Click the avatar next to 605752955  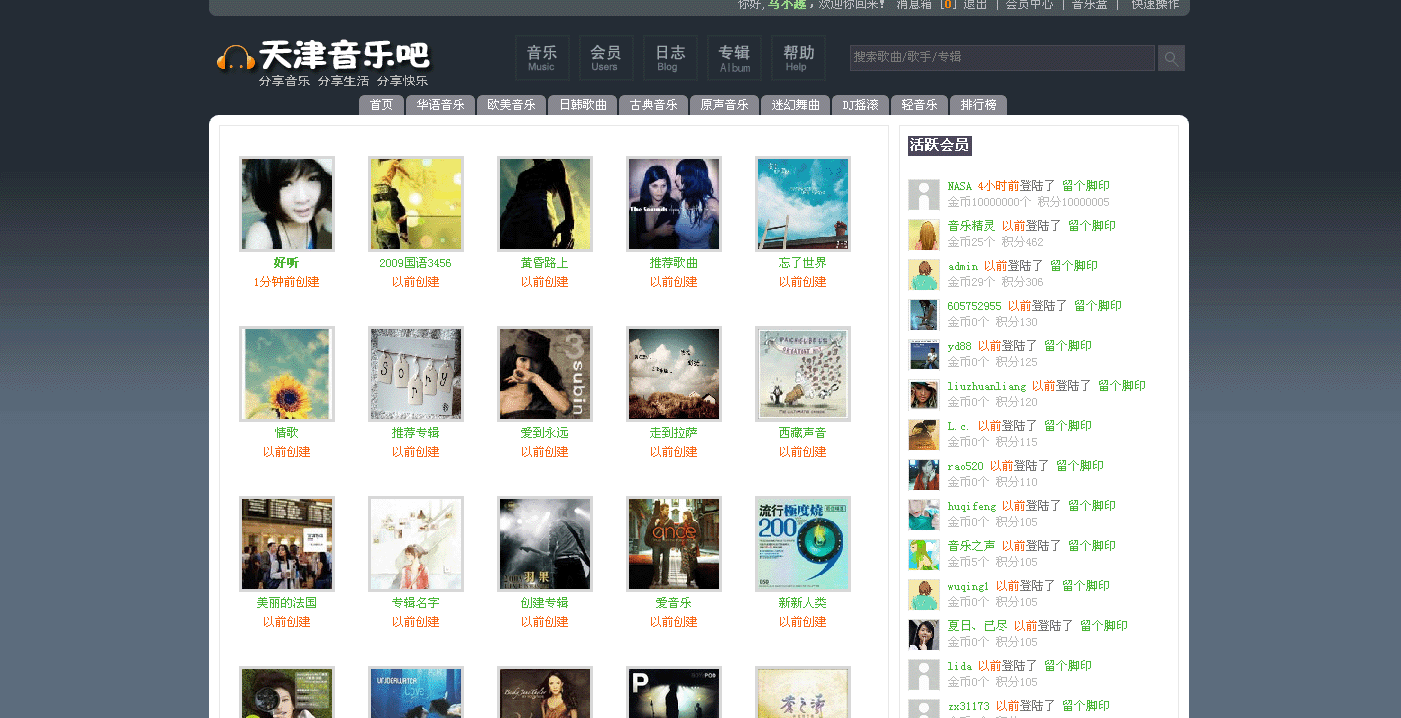coord(924,314)
